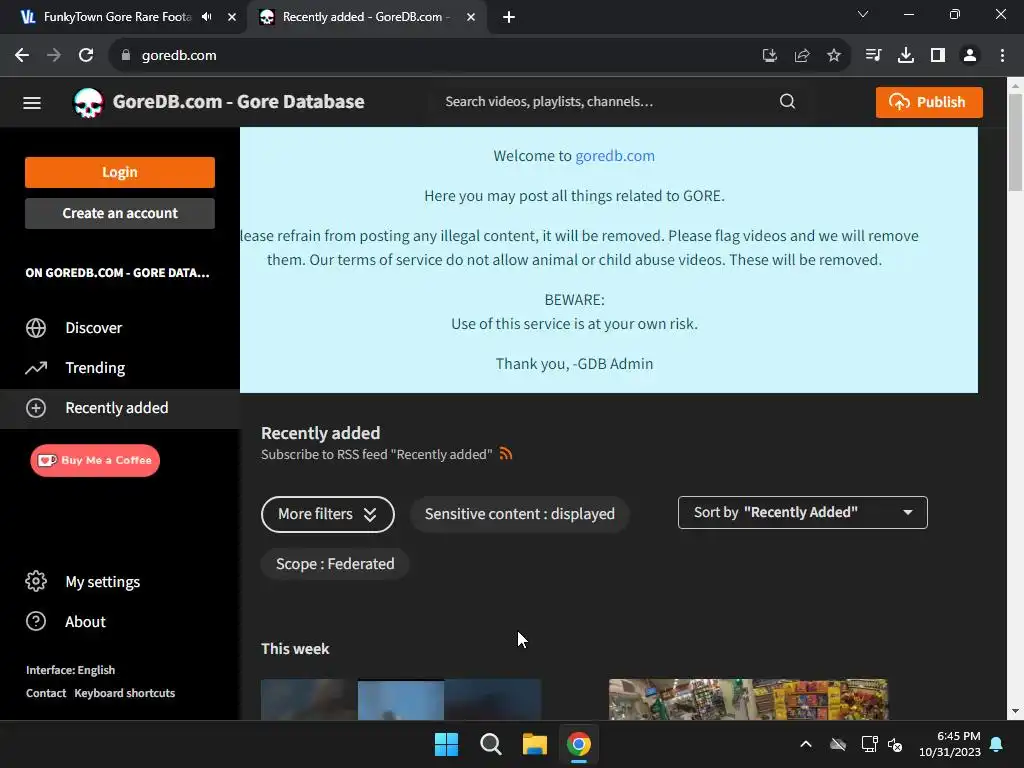1024x768 pixels.
Task: Click Scope : Federated filter chip
Action: [335, 564]
